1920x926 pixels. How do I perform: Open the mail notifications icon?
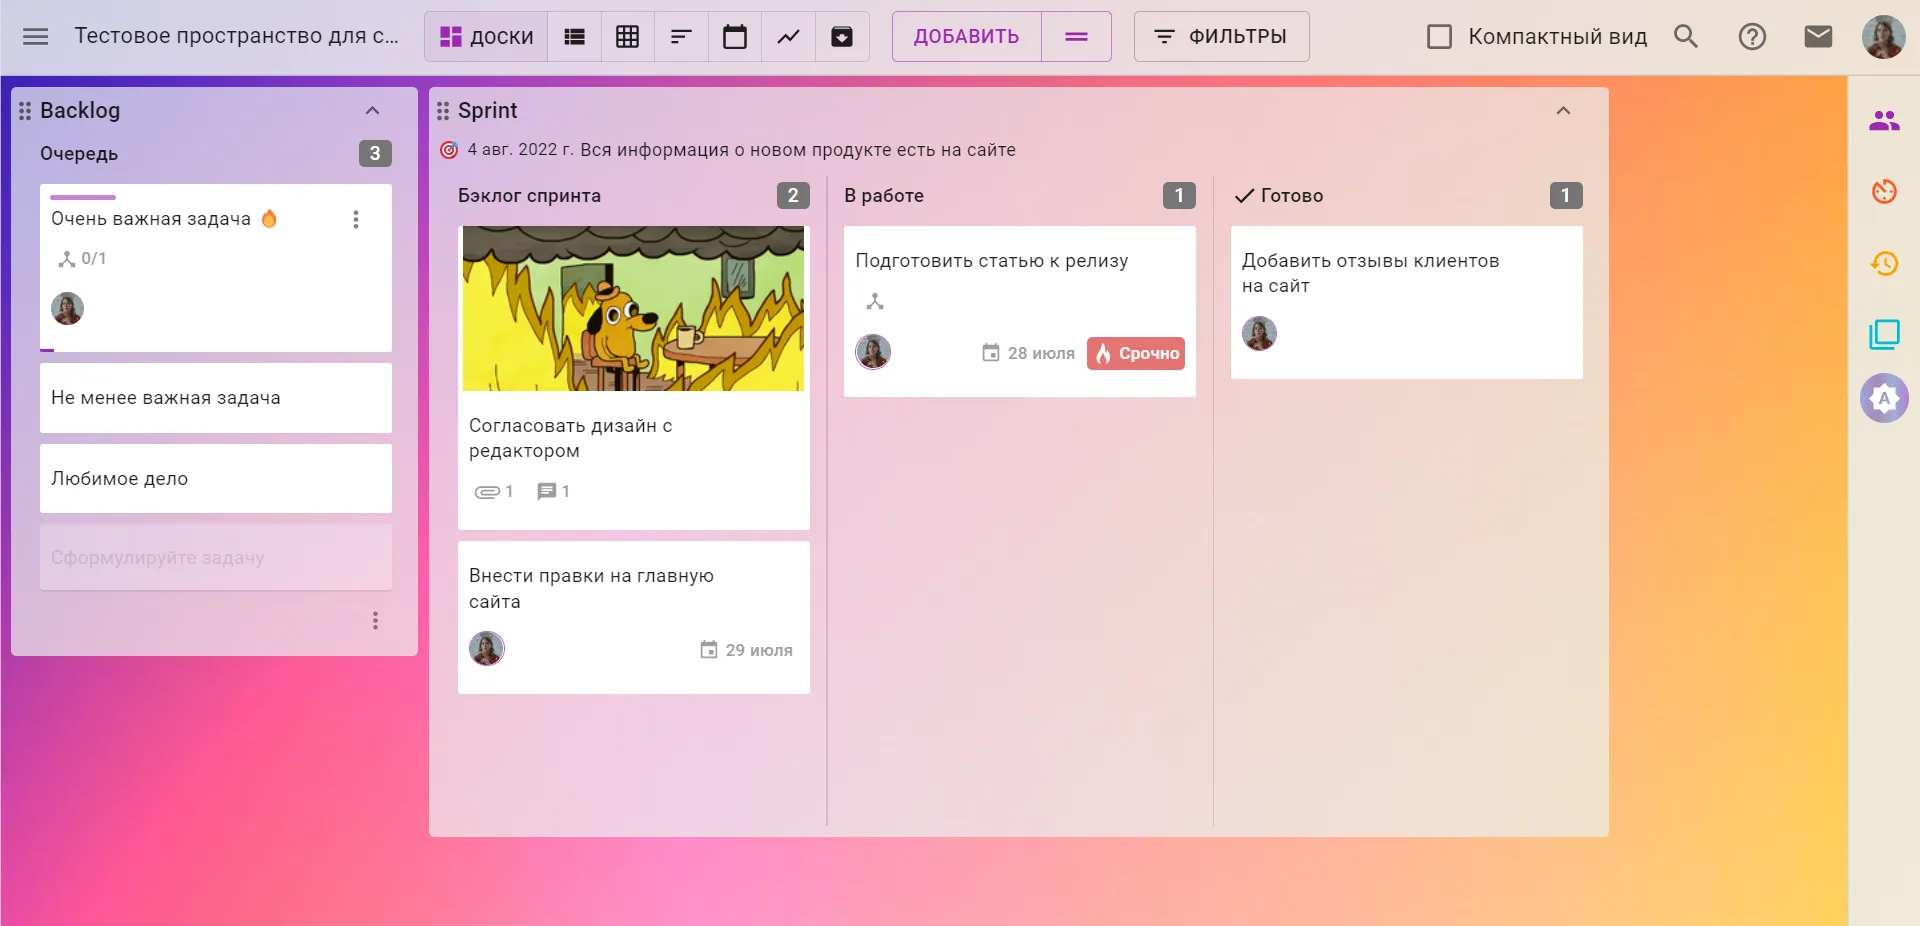[1818, 37]
